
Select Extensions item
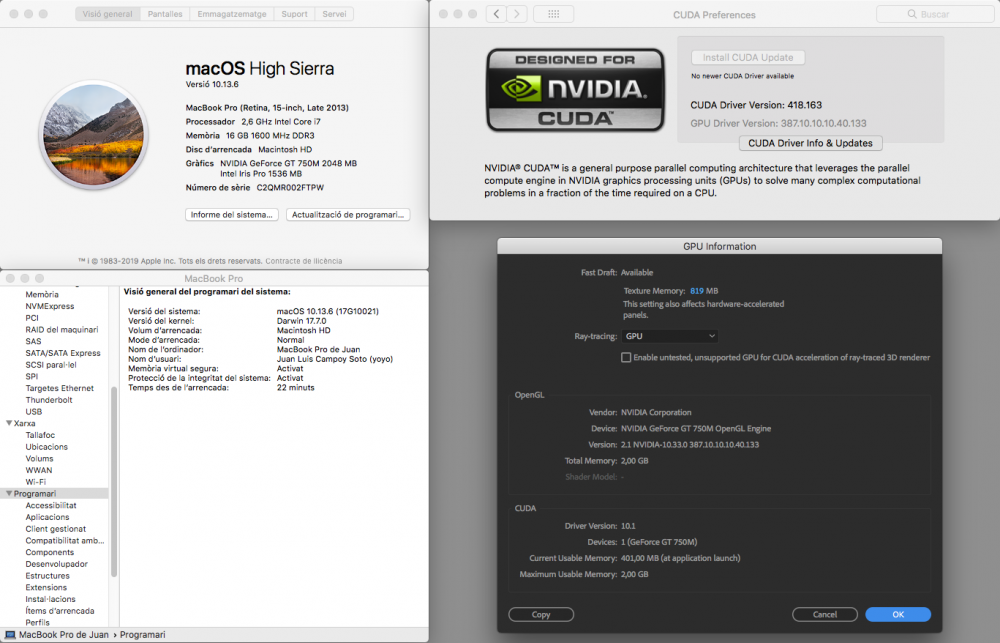coord(46,588)
